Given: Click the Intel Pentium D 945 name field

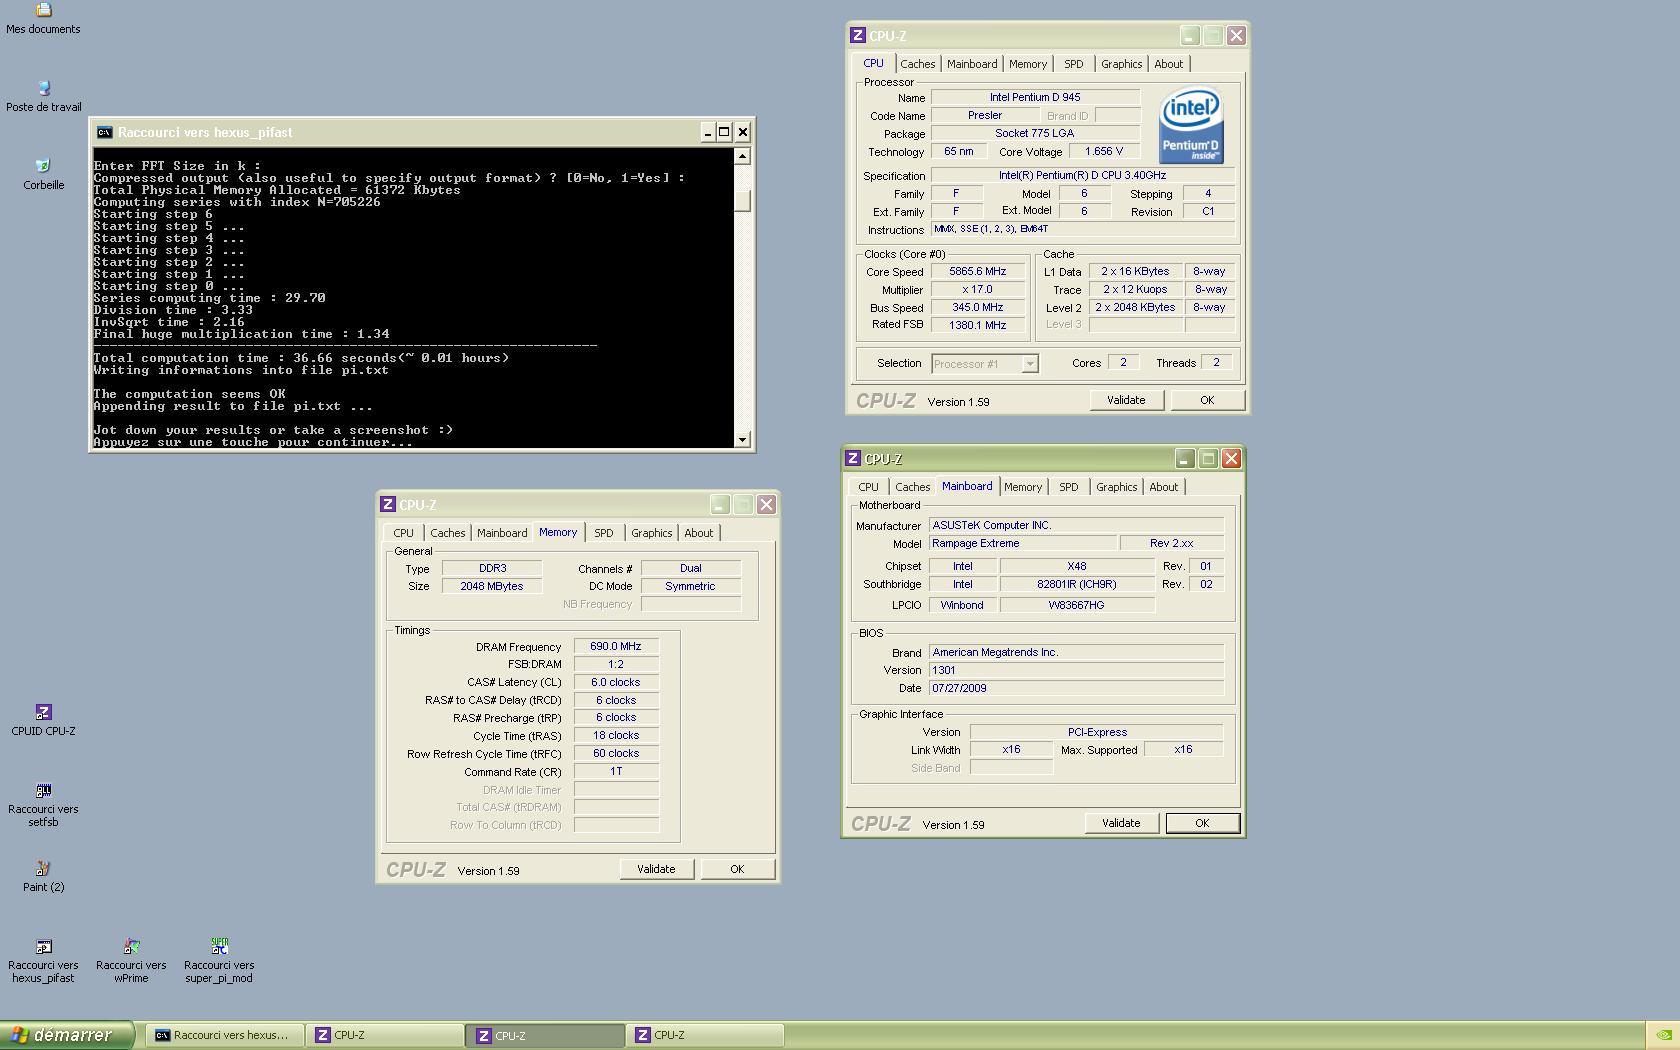Looking at the screenshot, I should 1035,98.
